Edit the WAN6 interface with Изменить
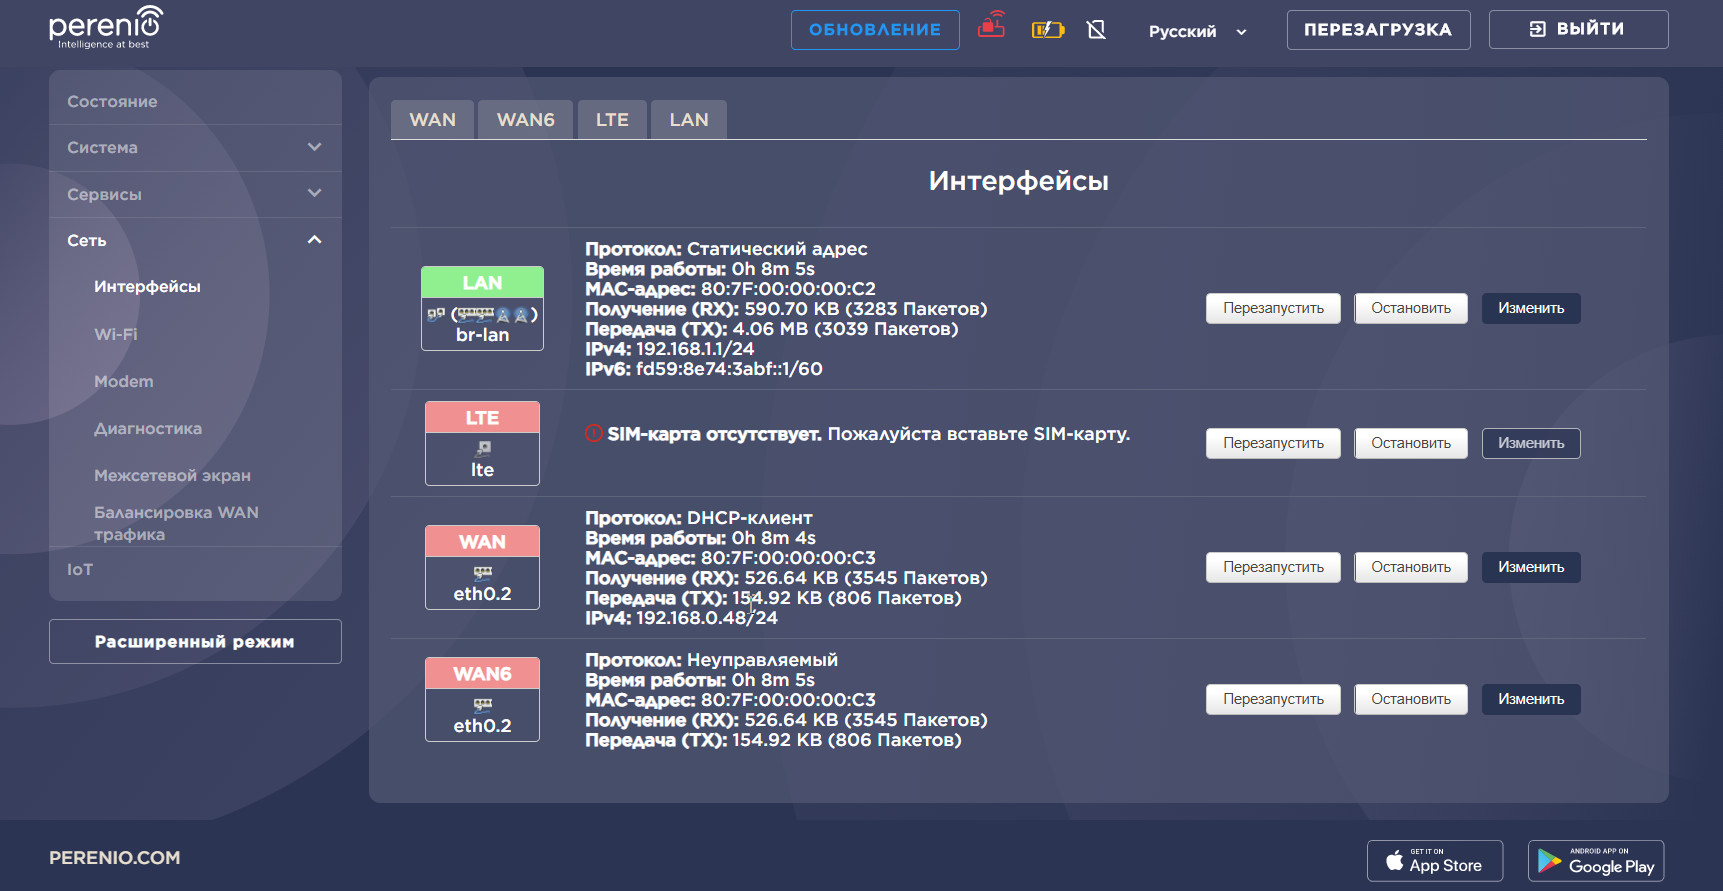1723x891 pixels. pos(1531,699)
